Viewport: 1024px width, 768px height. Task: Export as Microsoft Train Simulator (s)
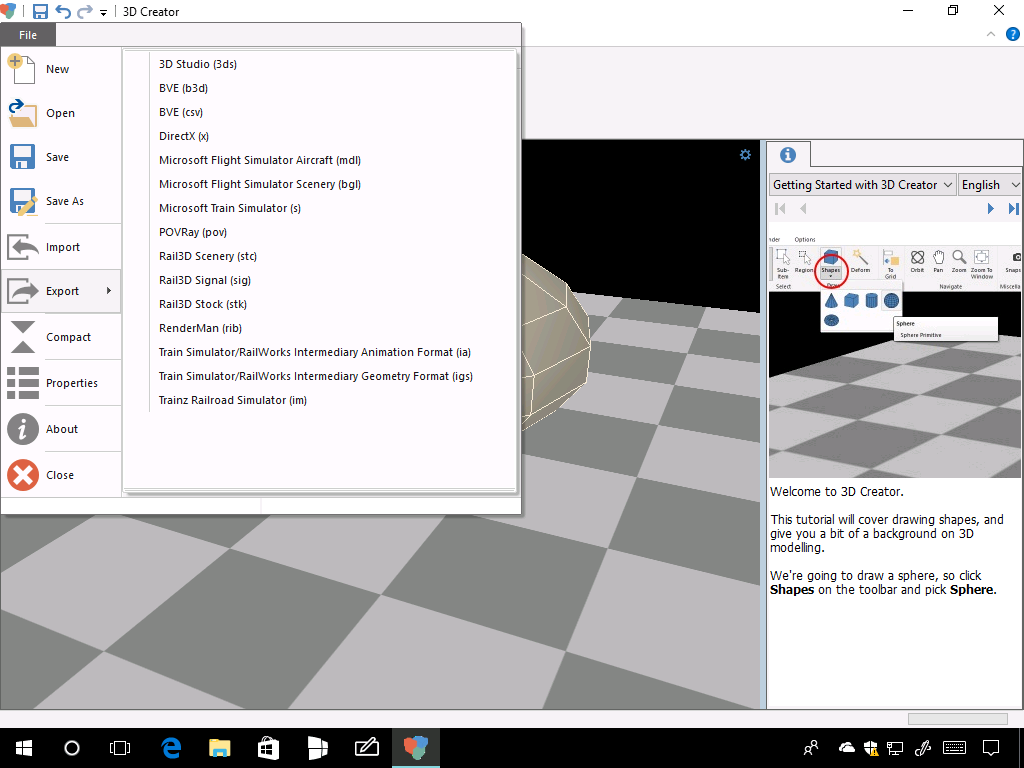point(230,208)
